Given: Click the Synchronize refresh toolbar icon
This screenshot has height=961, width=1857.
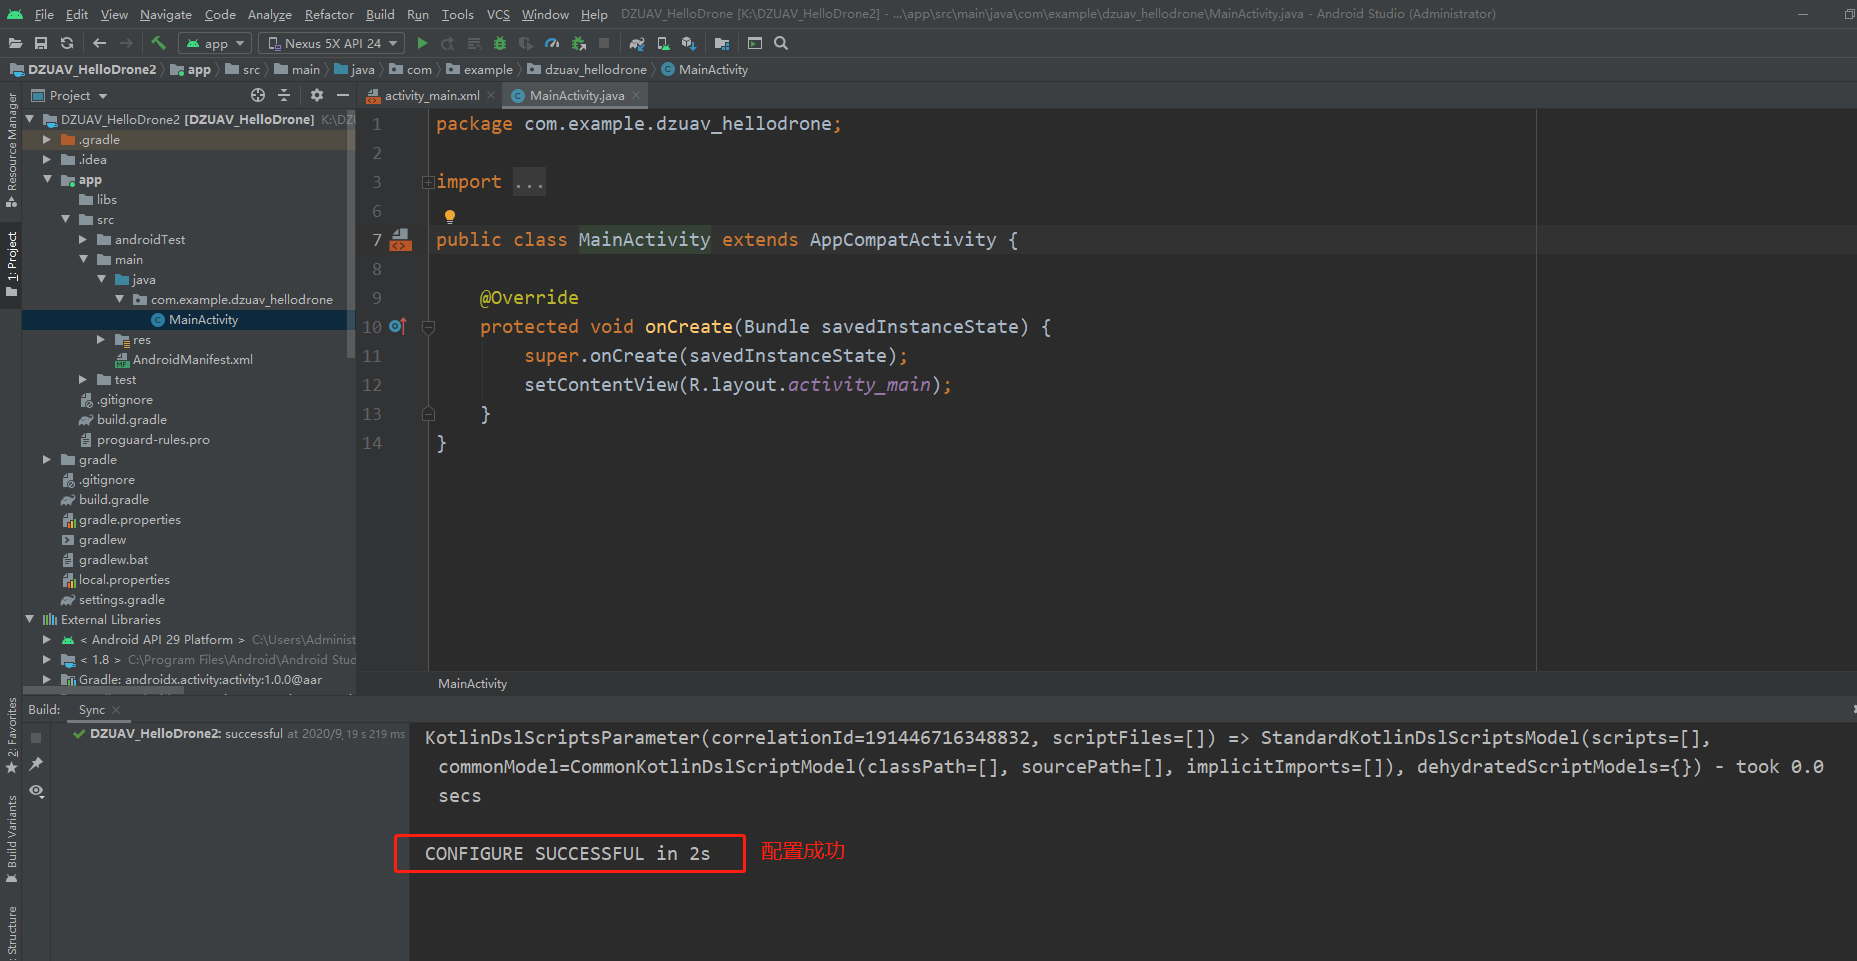Looking at the screenshot, I should click(67, 43).
